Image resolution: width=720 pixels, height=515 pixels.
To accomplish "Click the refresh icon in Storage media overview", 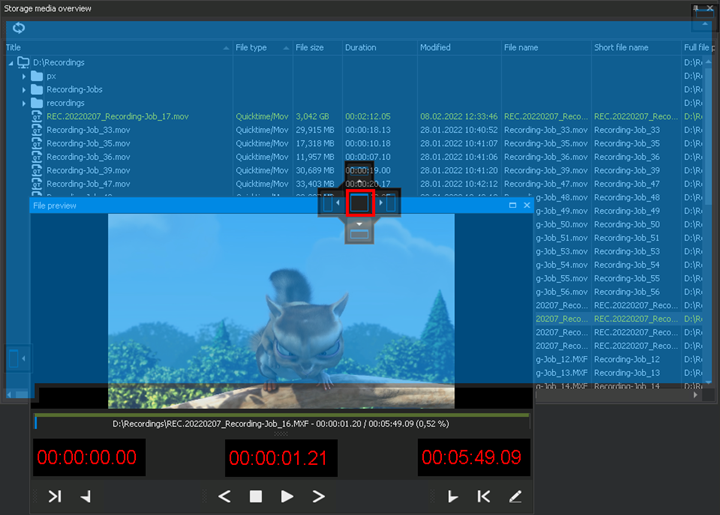I will click(19, 28).
